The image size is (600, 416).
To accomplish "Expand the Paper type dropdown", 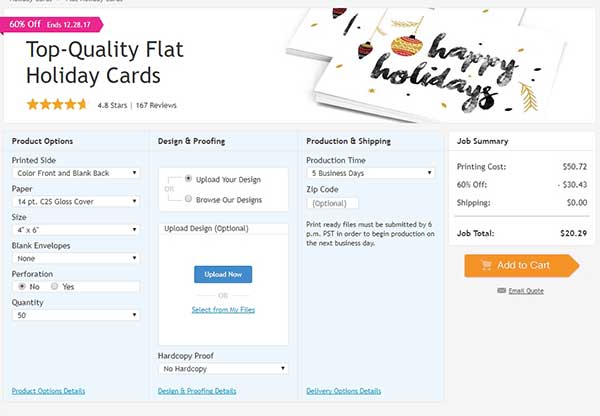I will click(76, 201).
